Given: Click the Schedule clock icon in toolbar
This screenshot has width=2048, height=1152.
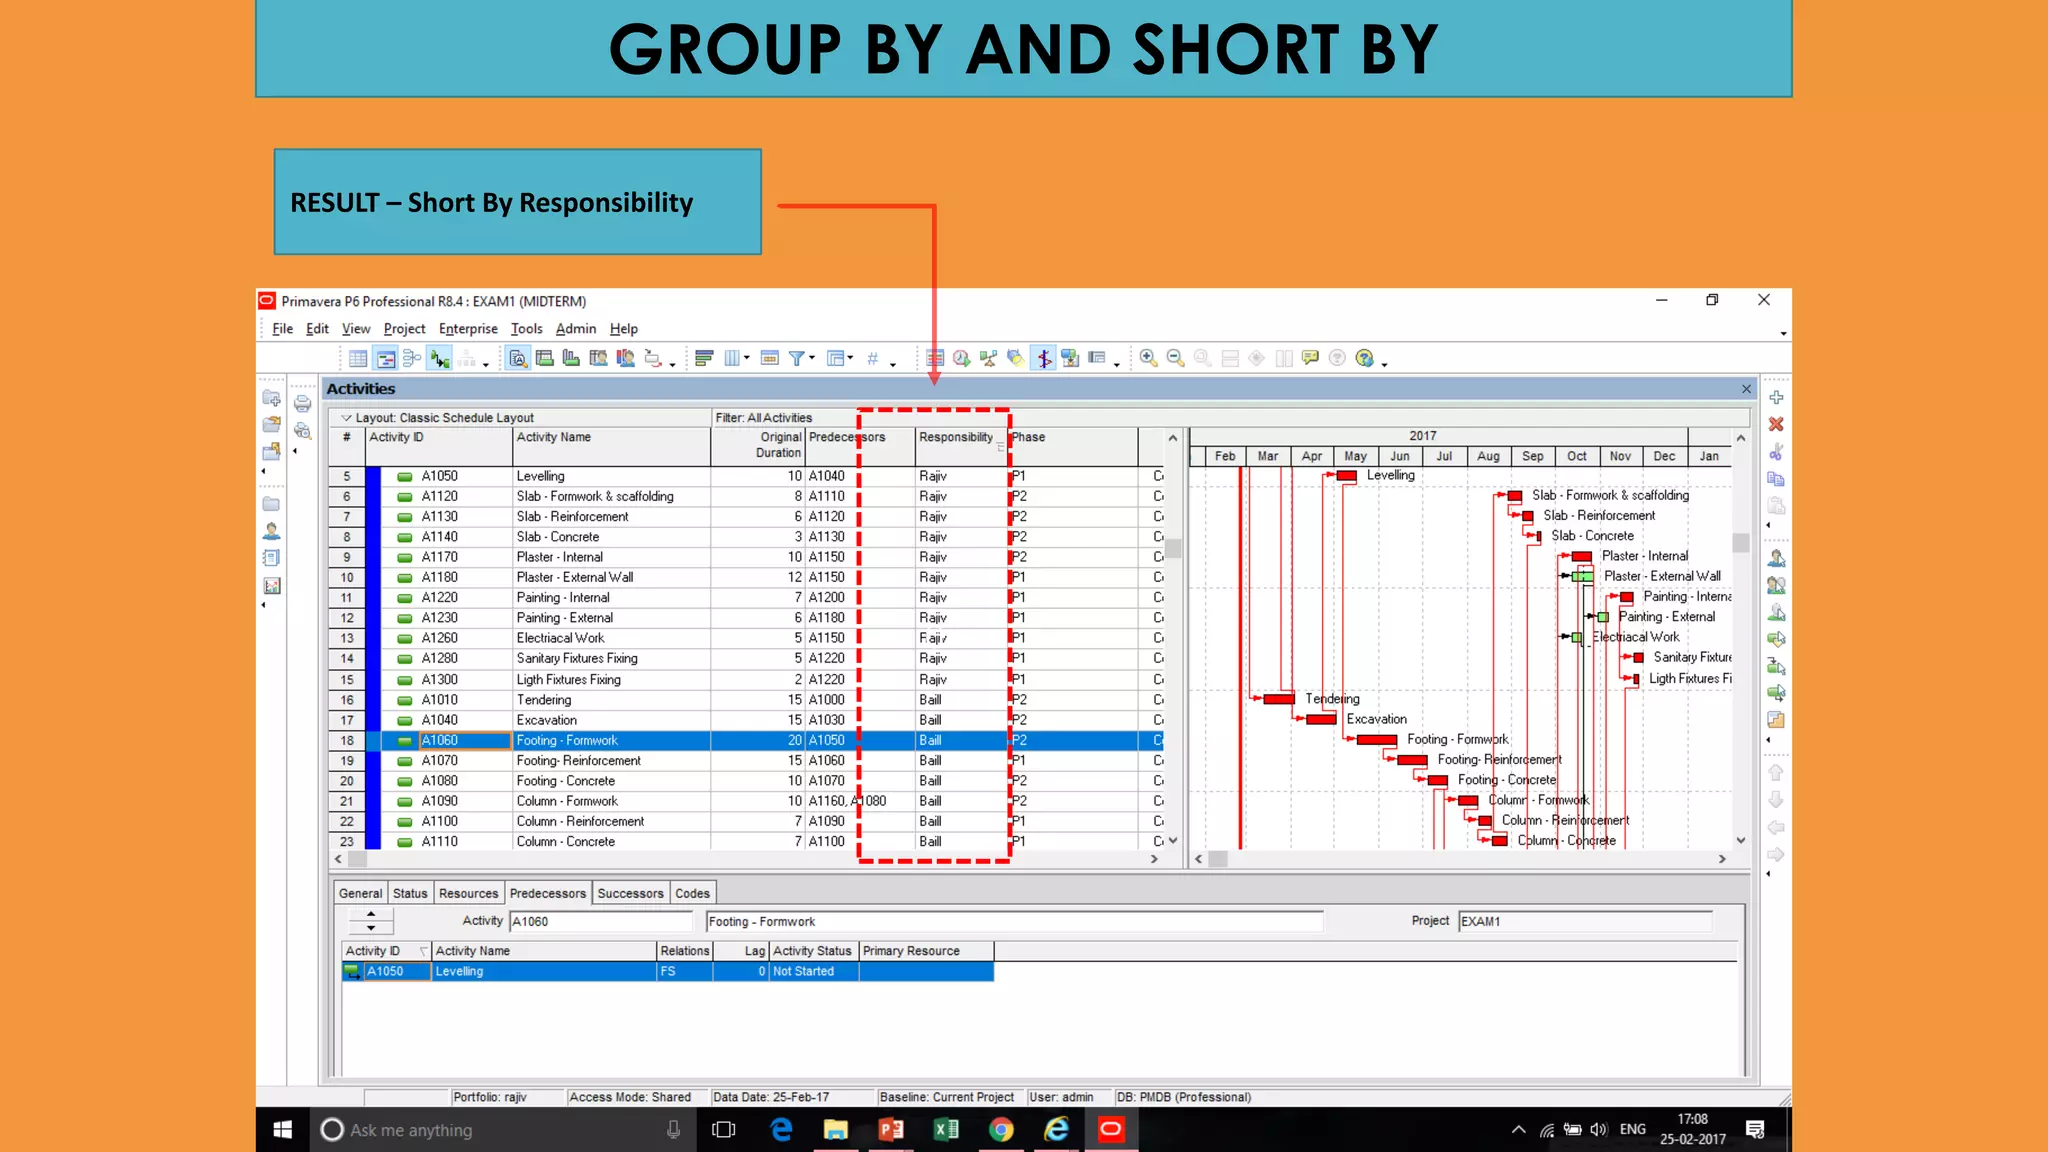Looking at the screenshot, I should pos(961,358).
